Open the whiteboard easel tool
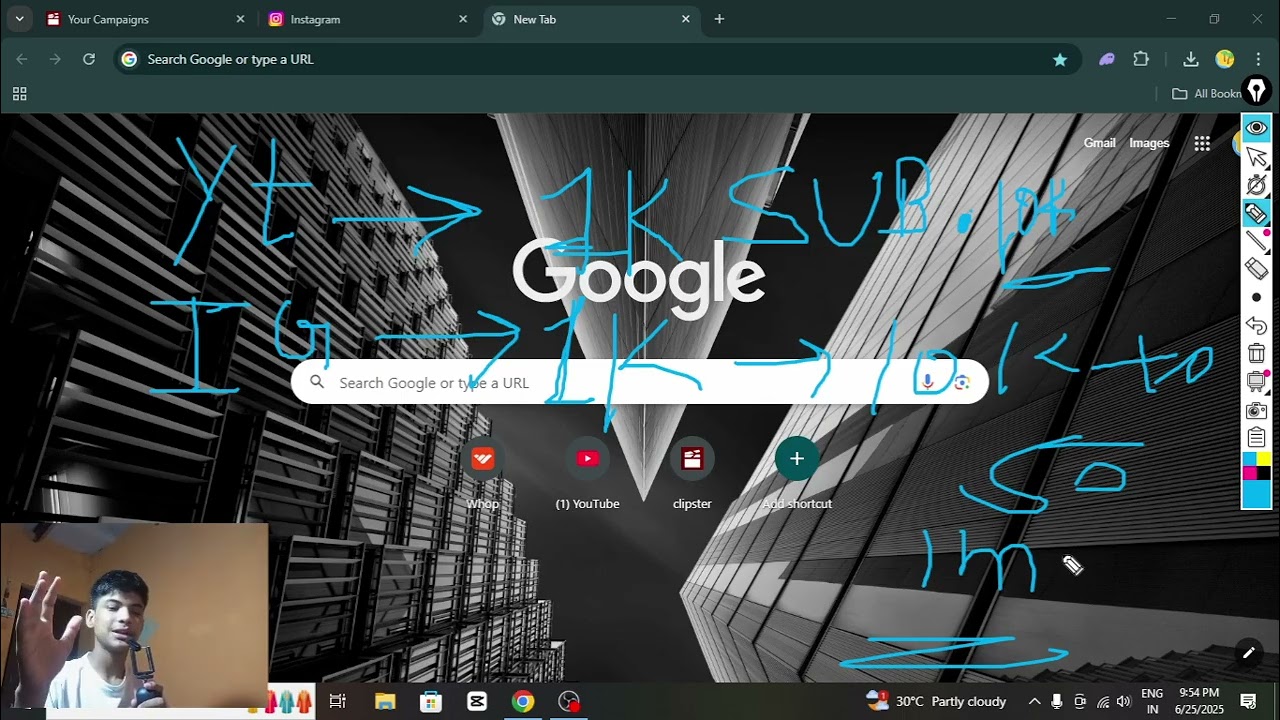This screenshot has height=720, width=1280. (x=1256, y=381)
